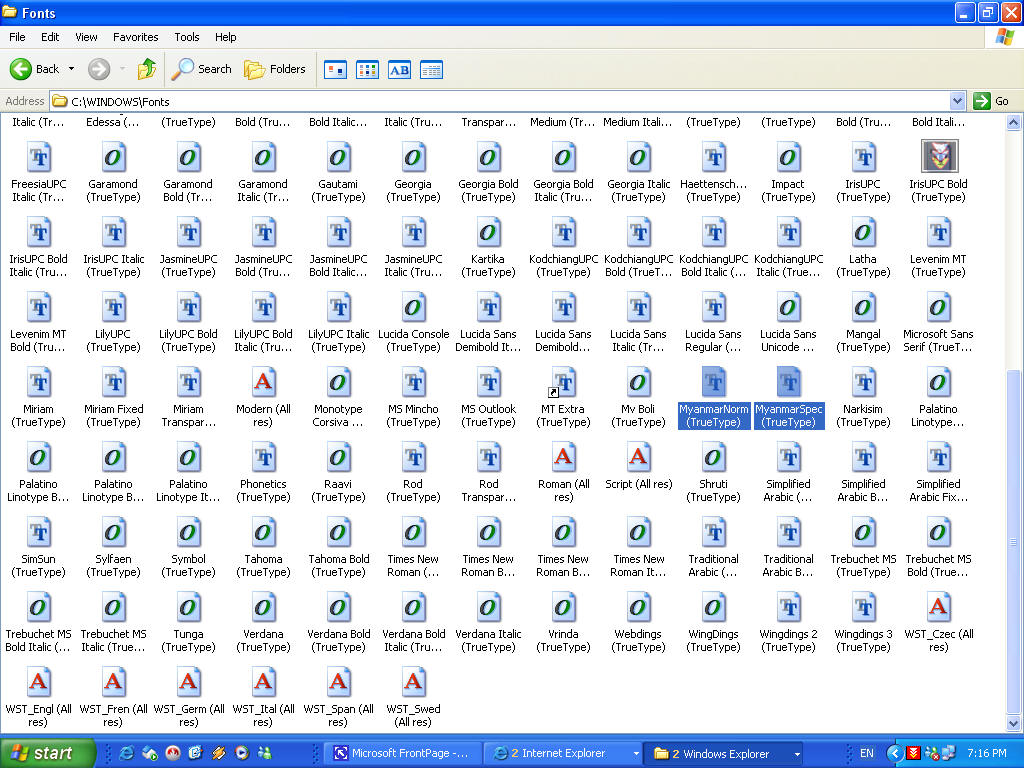The height and width of the screenshot is (768, 1024).
Task: Select the Script (All res) font icon
Action: 638,457
